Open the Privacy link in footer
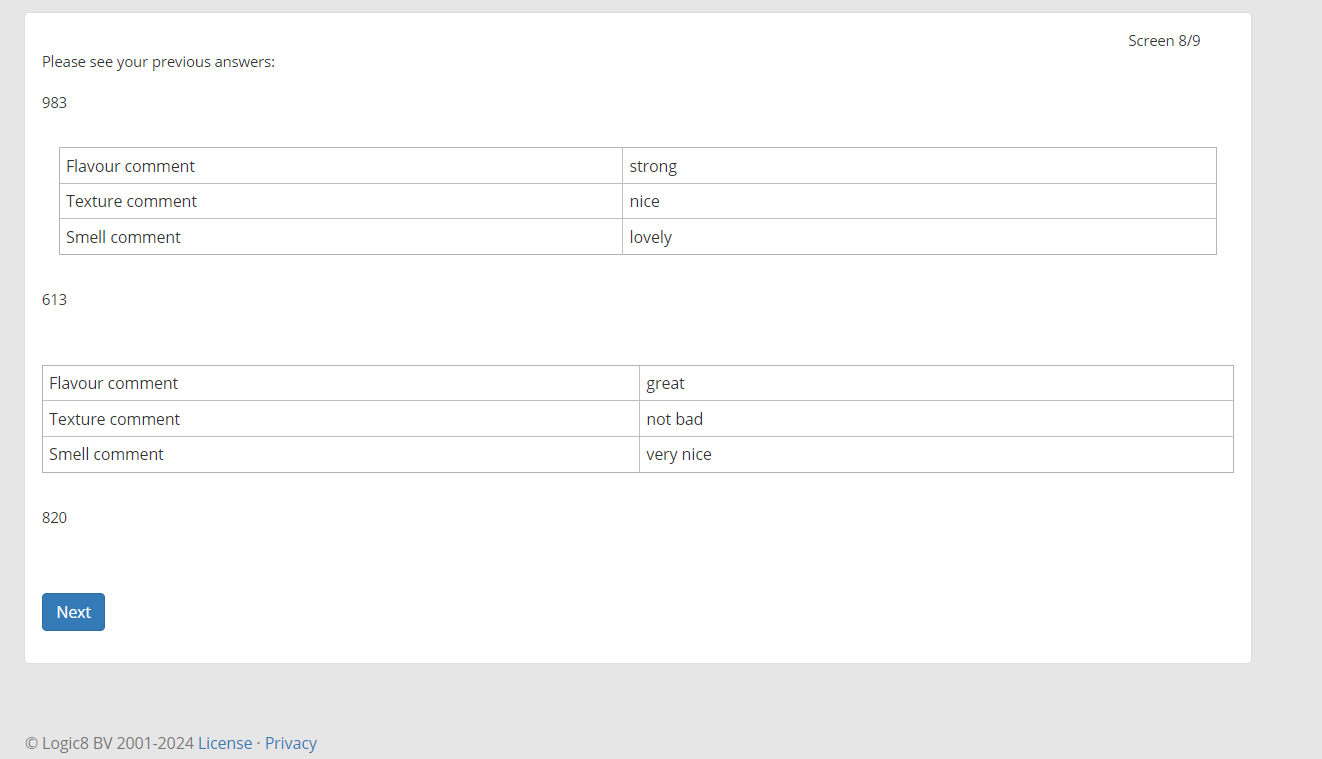 pos(291,743)
